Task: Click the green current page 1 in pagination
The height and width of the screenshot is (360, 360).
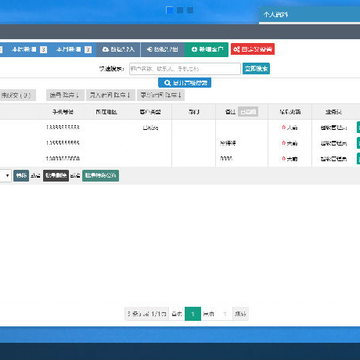Action: [193, 314]
